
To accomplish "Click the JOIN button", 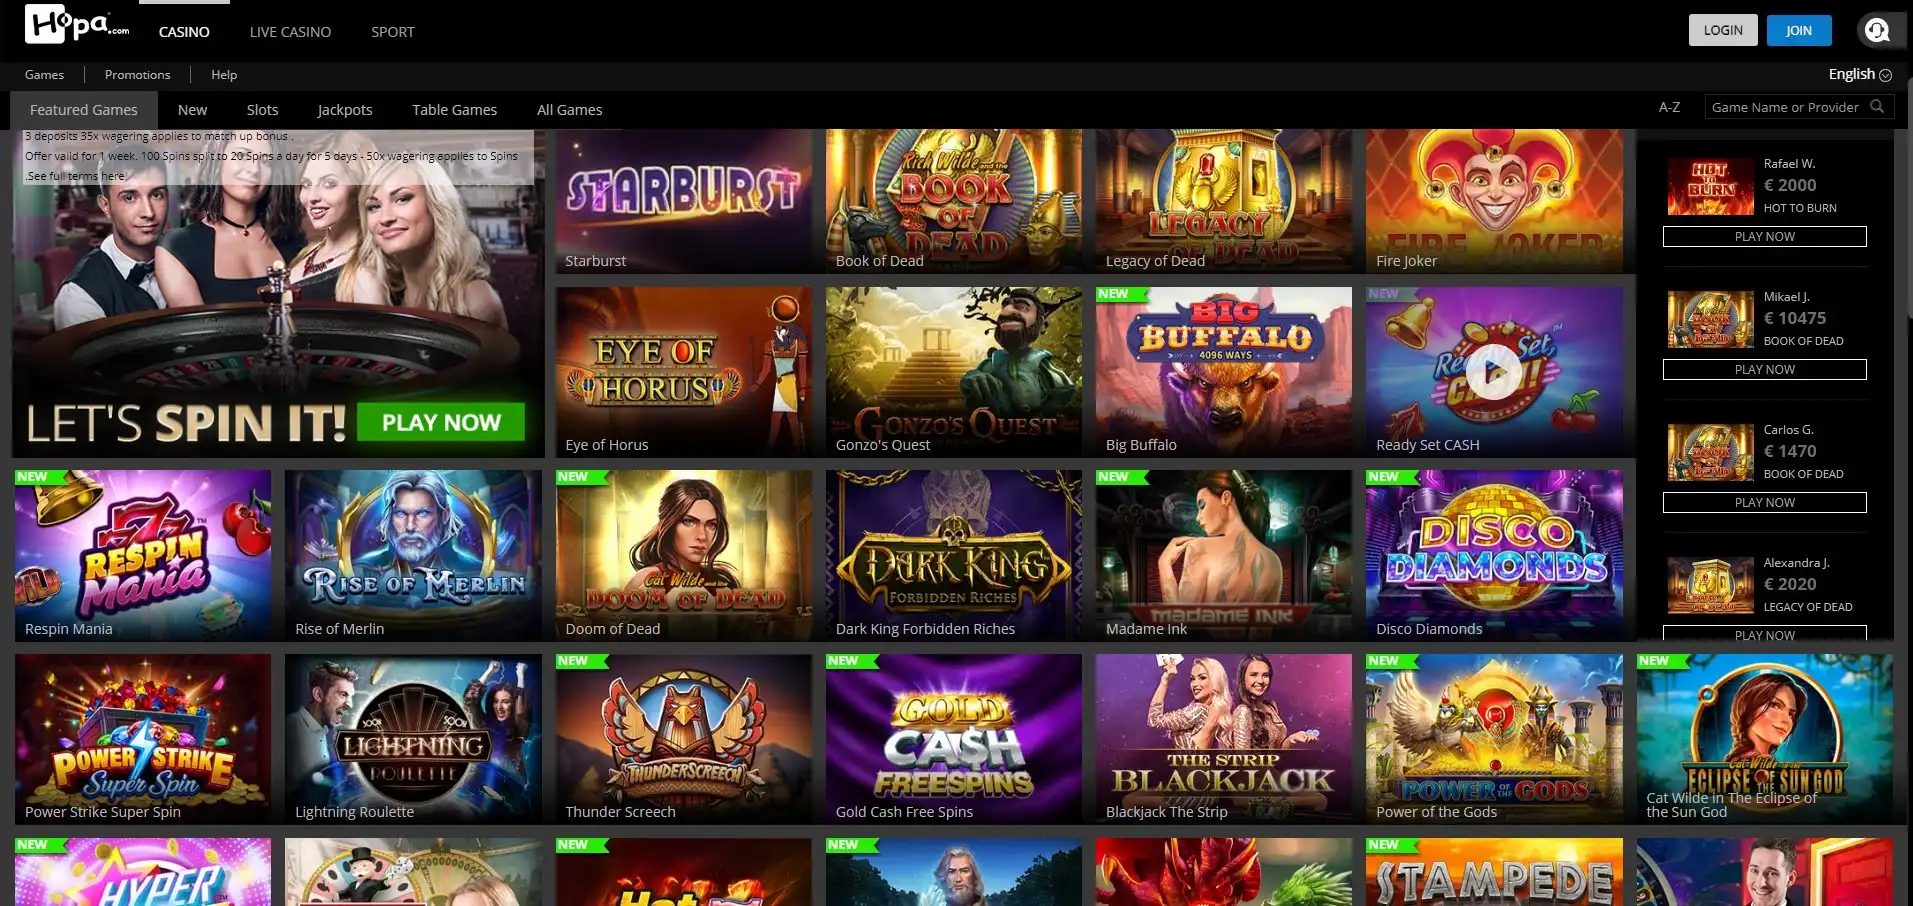I will click(1799, 30).
